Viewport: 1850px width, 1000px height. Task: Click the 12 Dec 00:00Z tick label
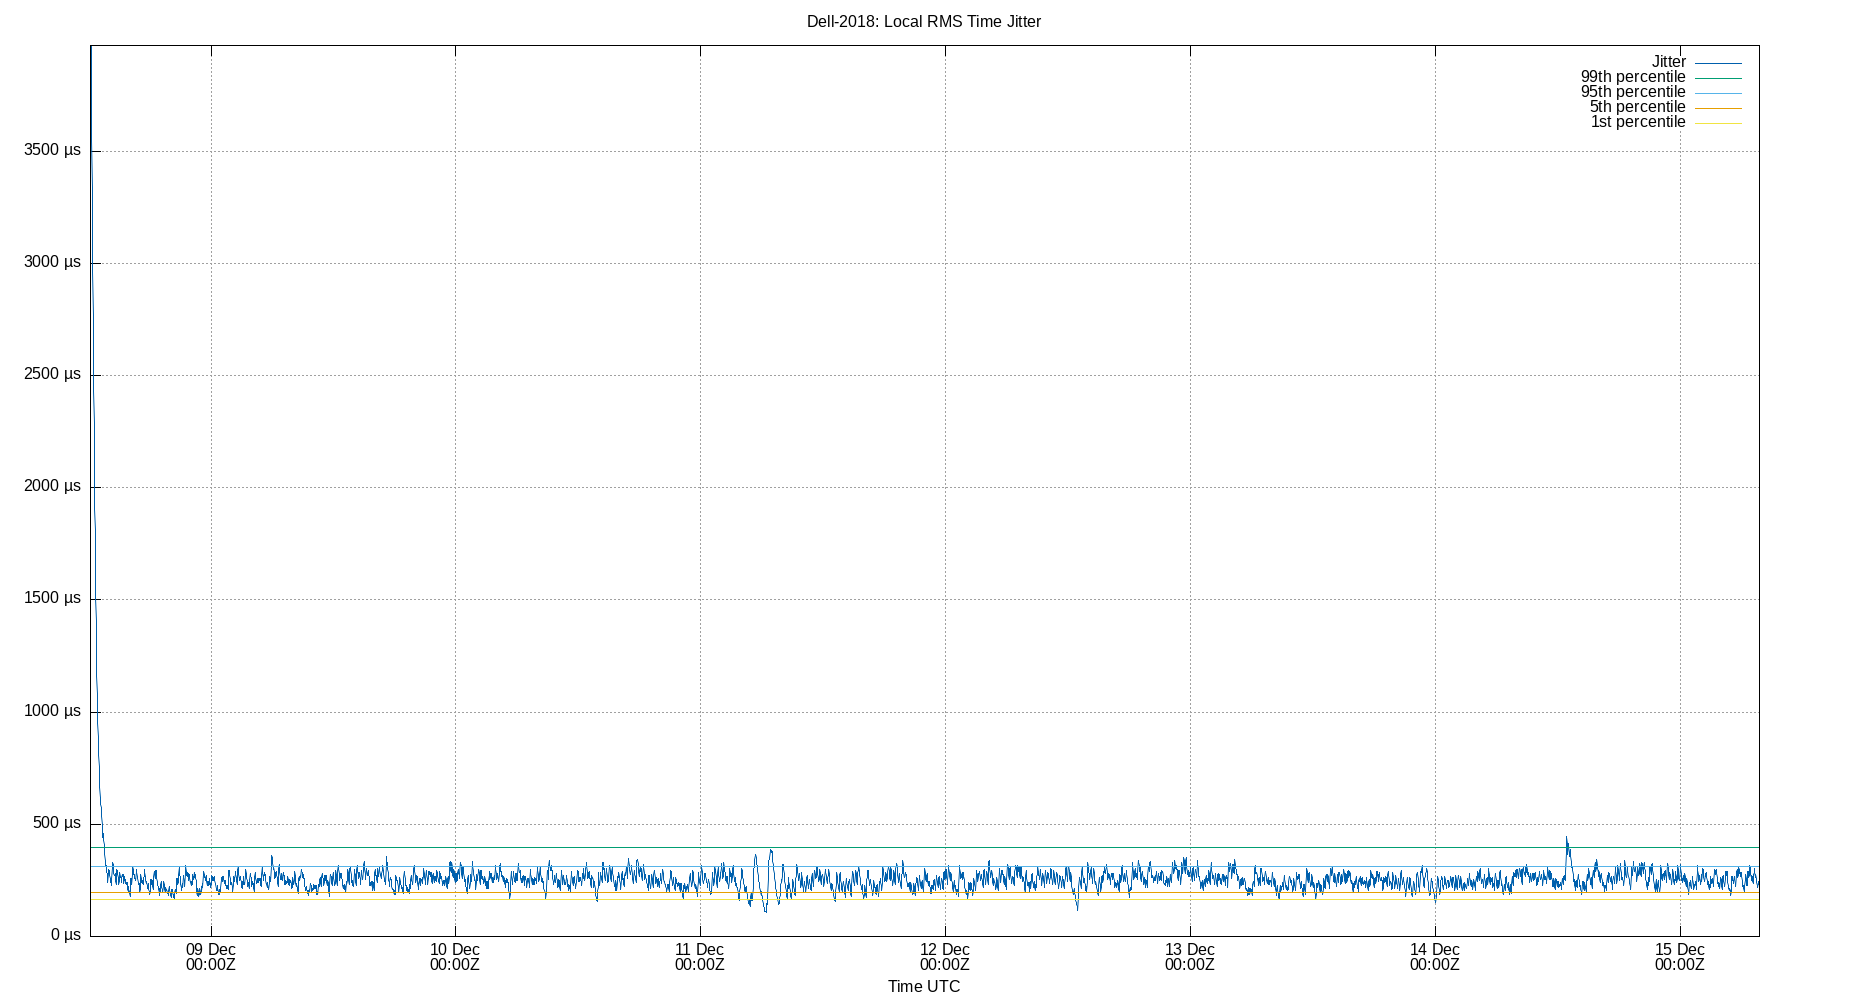pyautogui.click(x=945, y=957)
